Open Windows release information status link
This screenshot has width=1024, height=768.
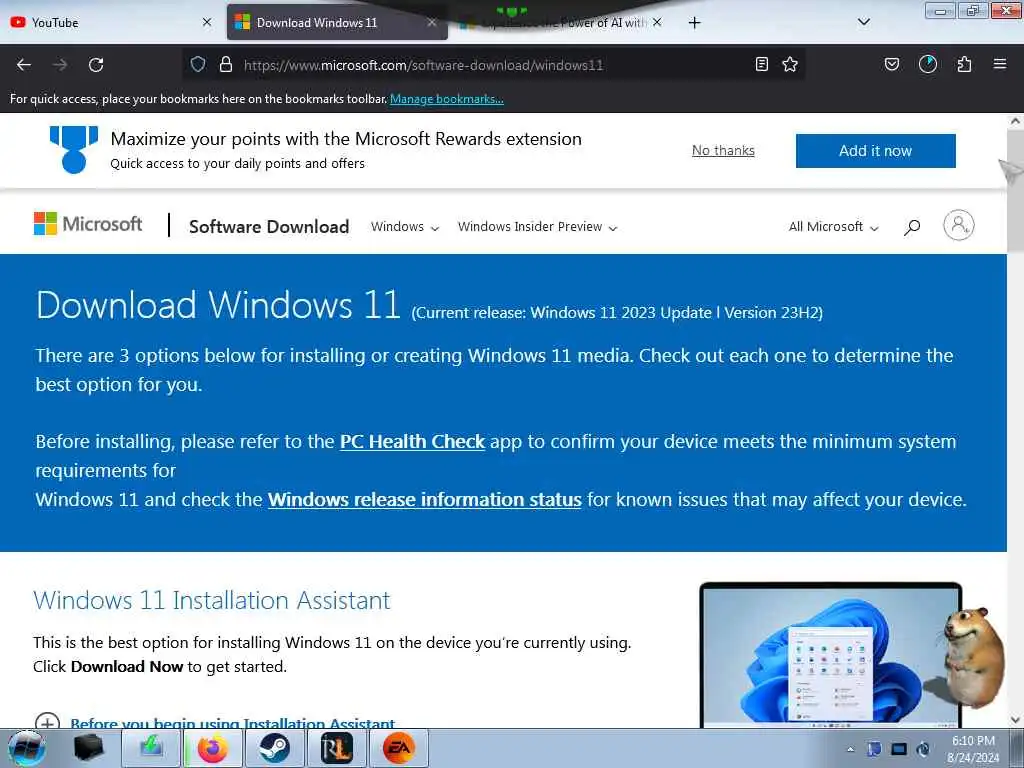[424, 500]
